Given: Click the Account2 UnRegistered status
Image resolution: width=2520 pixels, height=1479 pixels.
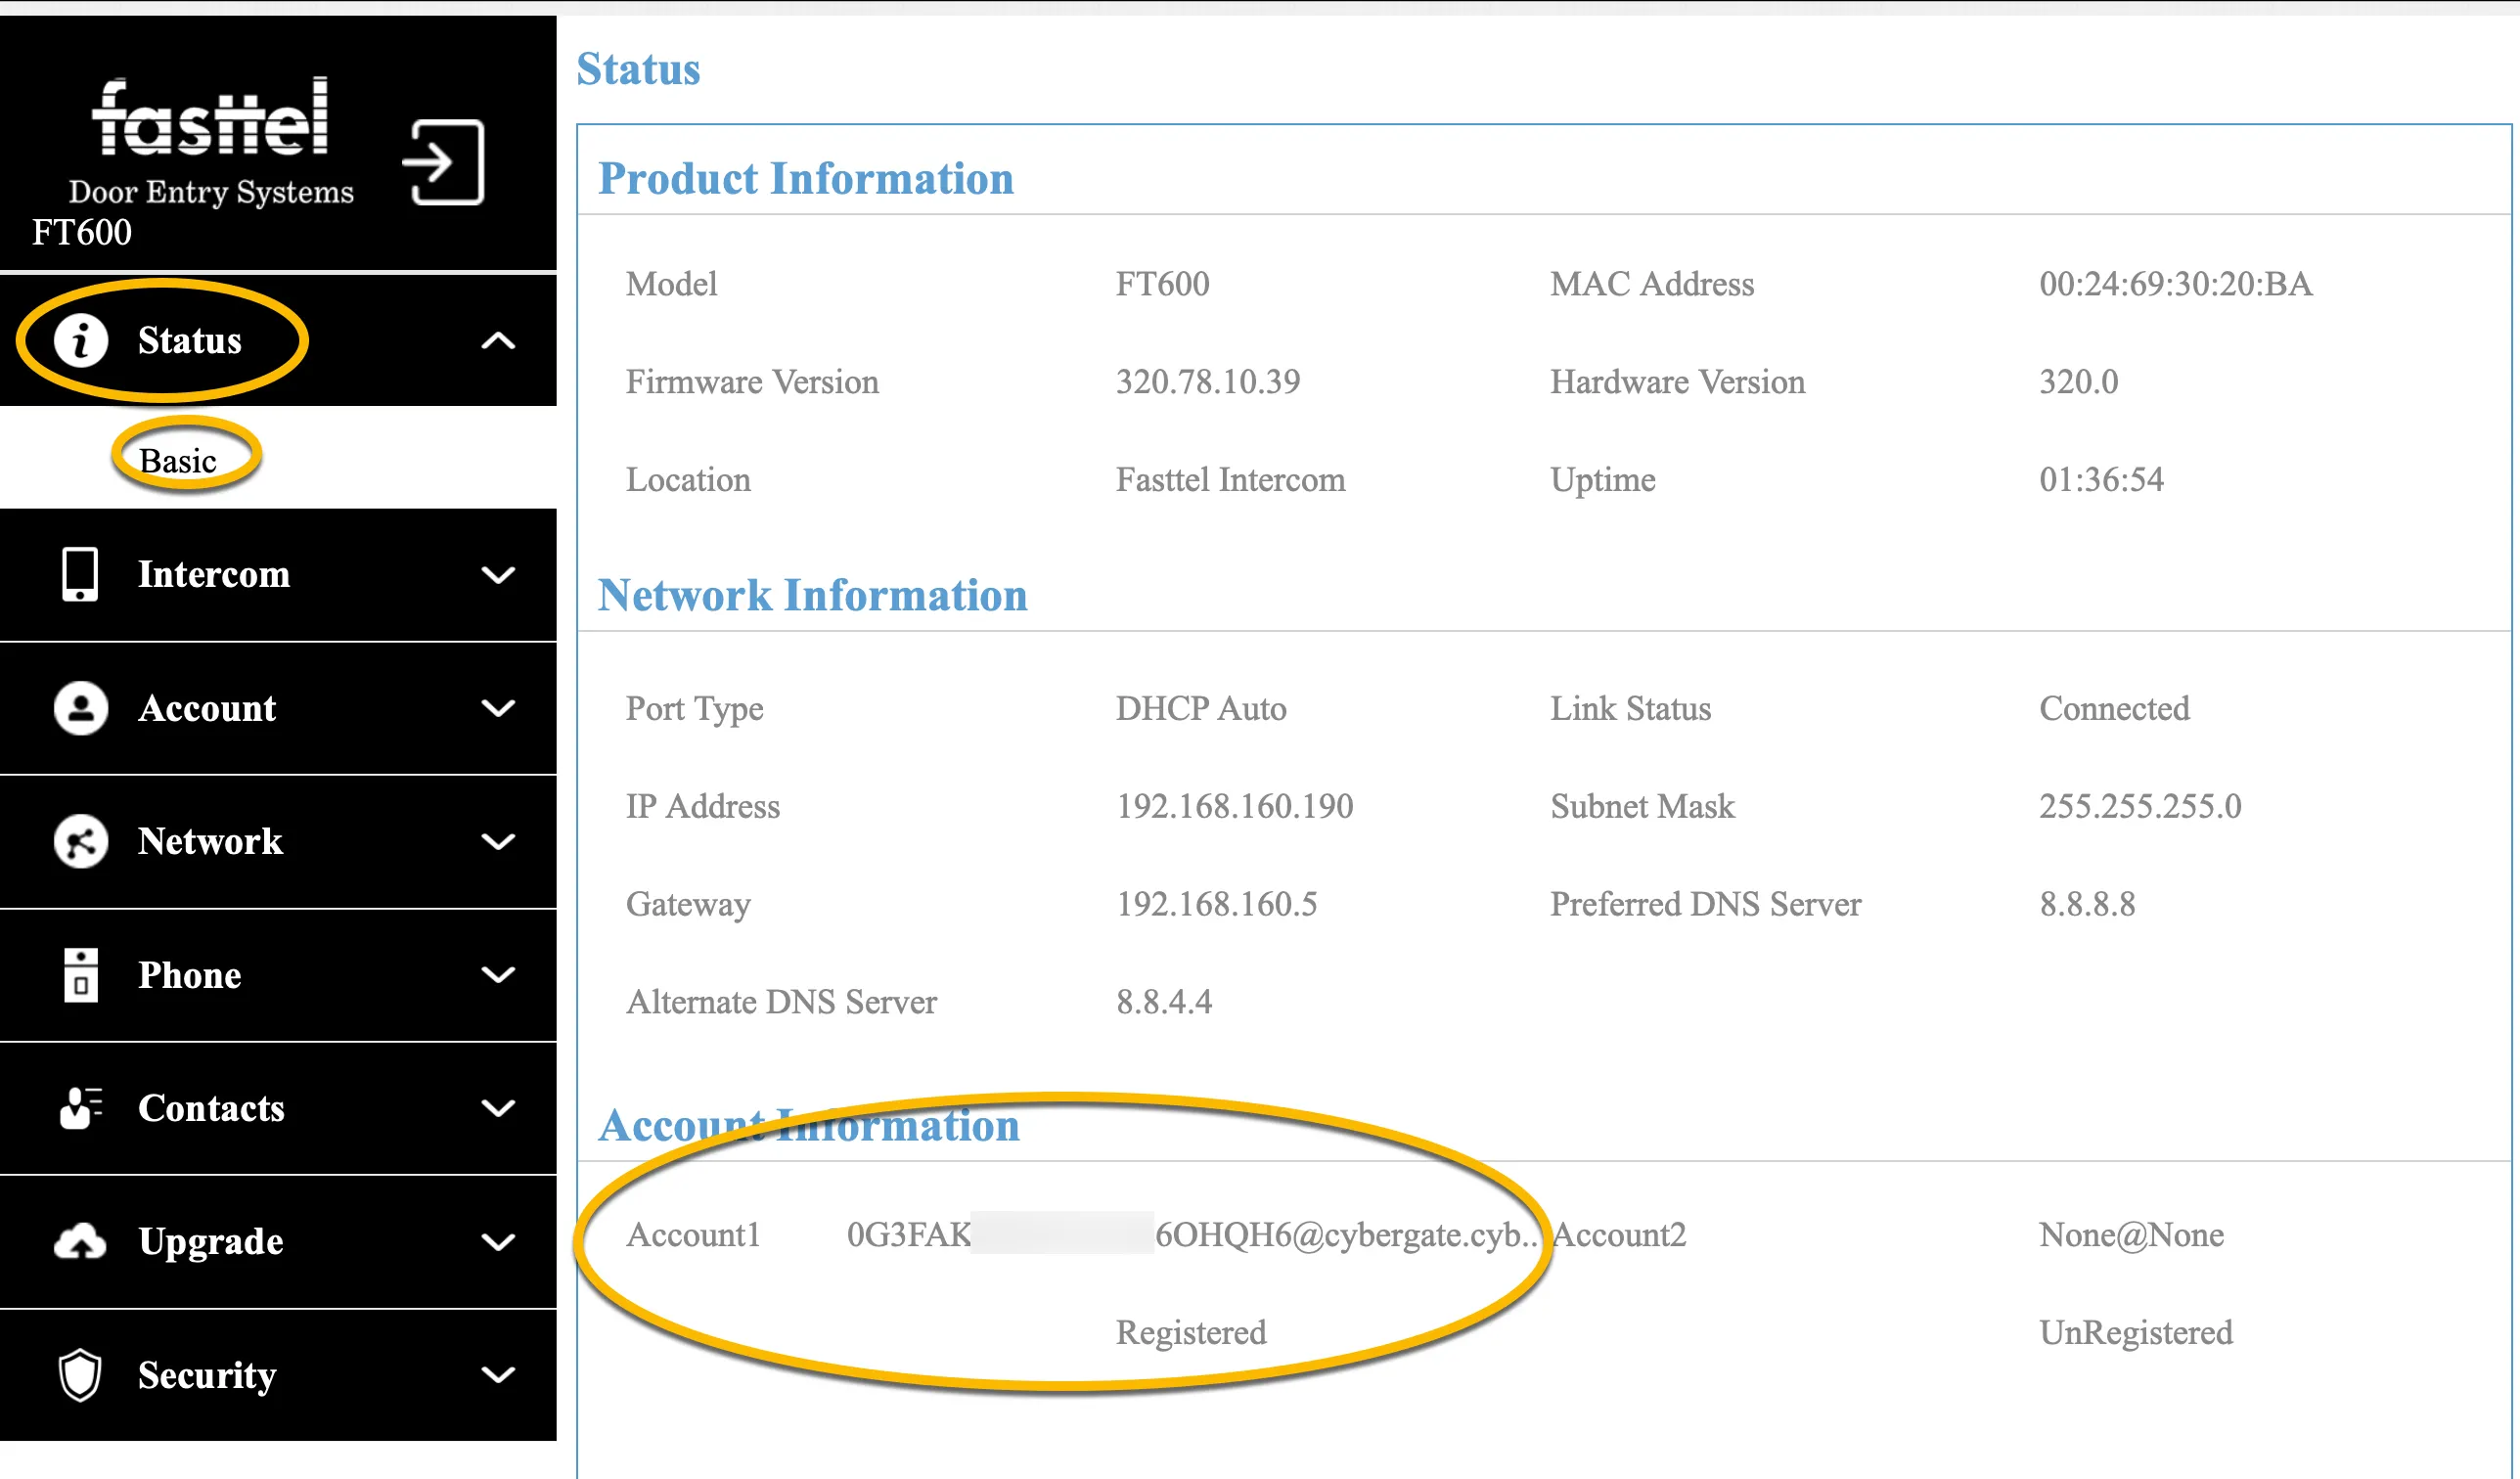Looking at the screenshot, I should [x=2136, y=1332].
